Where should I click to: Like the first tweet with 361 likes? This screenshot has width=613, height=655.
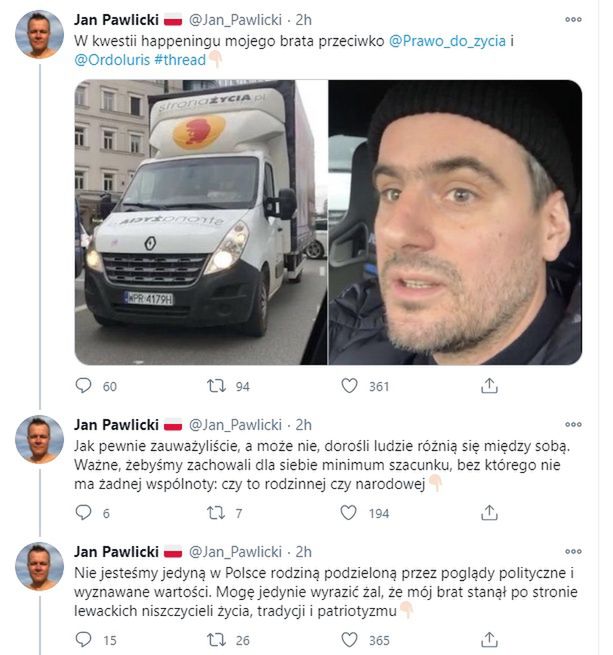[349, 385]
